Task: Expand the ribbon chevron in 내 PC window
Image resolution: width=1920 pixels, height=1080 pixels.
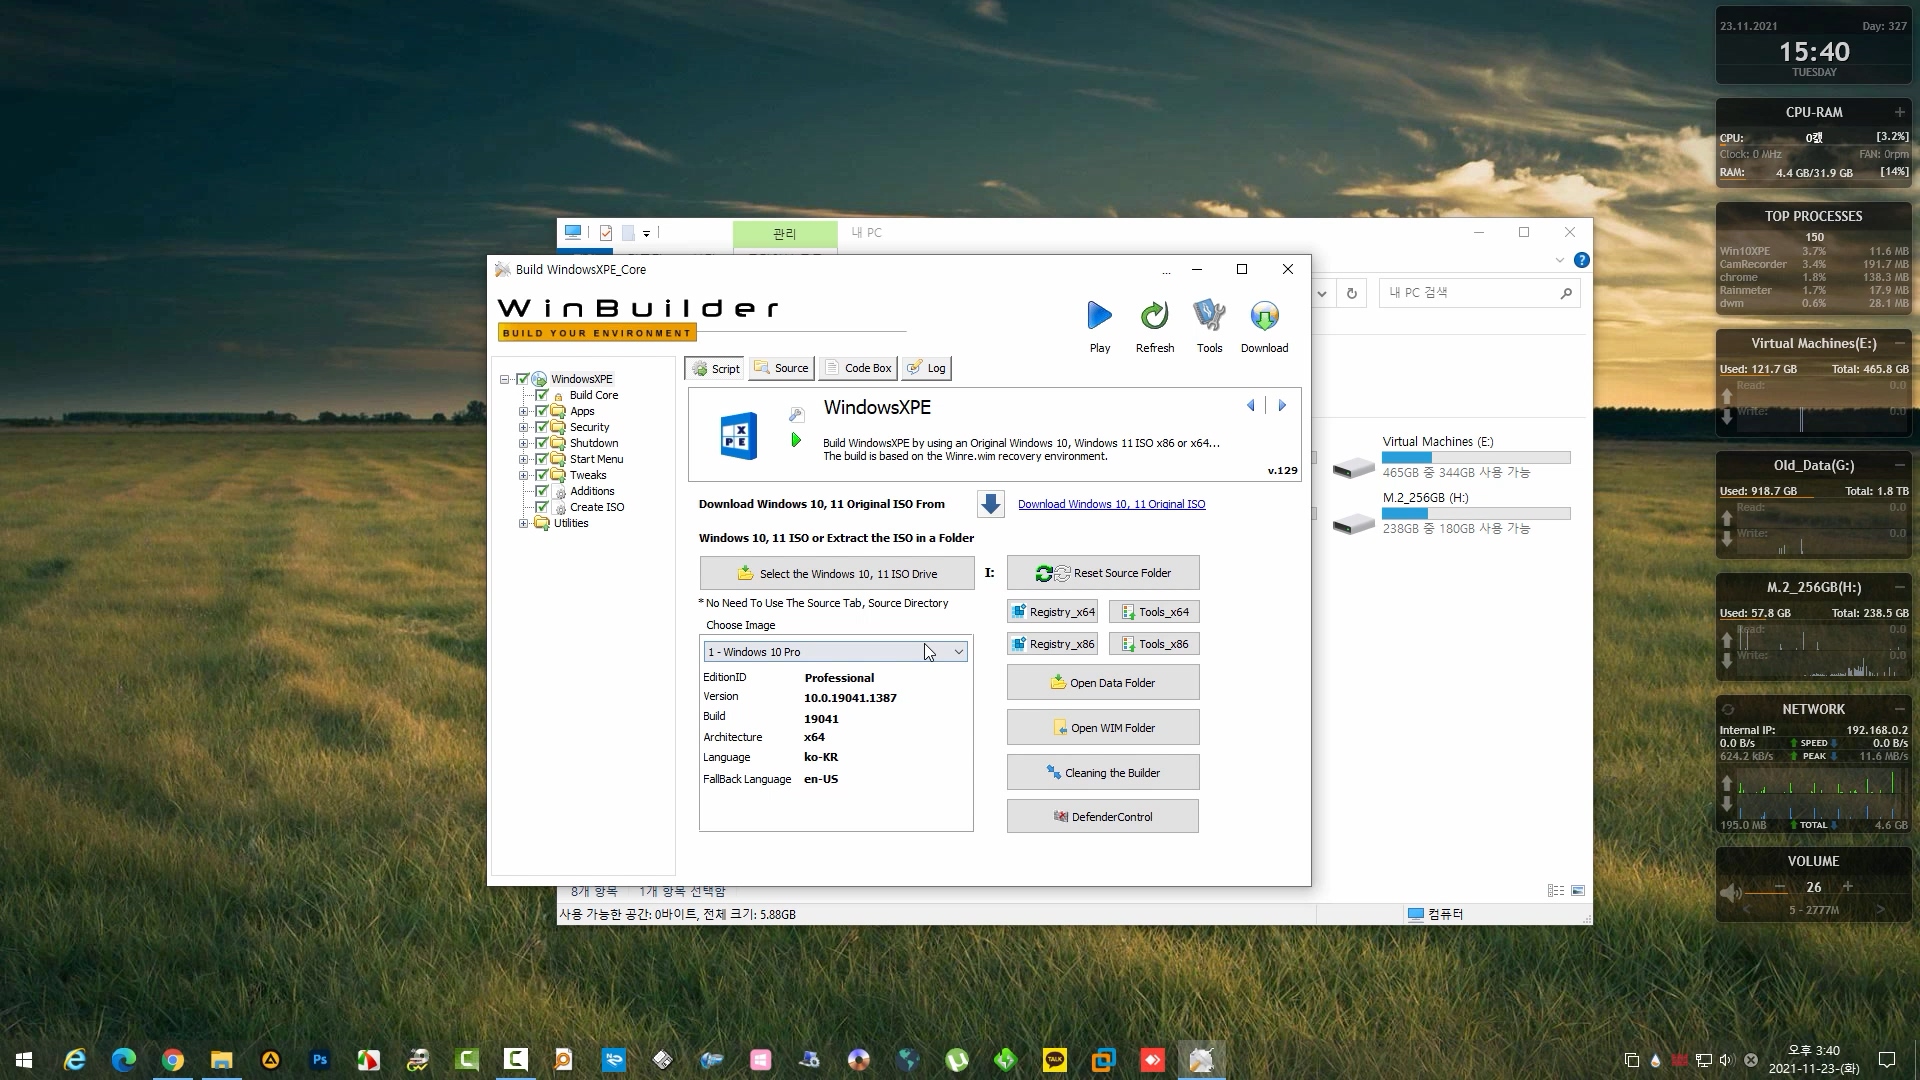Action: click(x=1559, y=260)
